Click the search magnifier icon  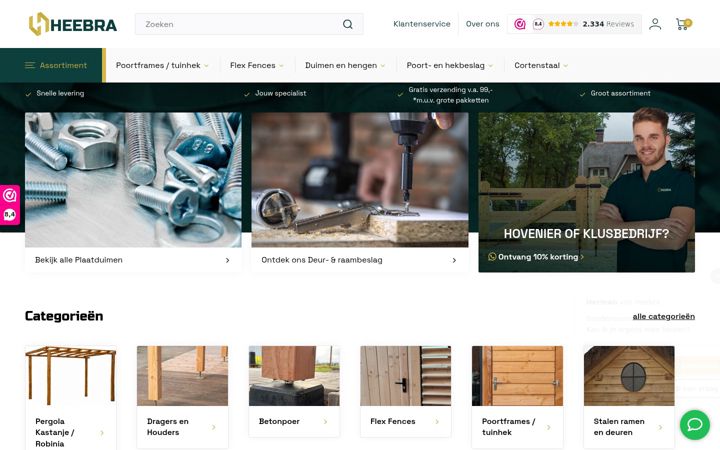tap(348, 24)
